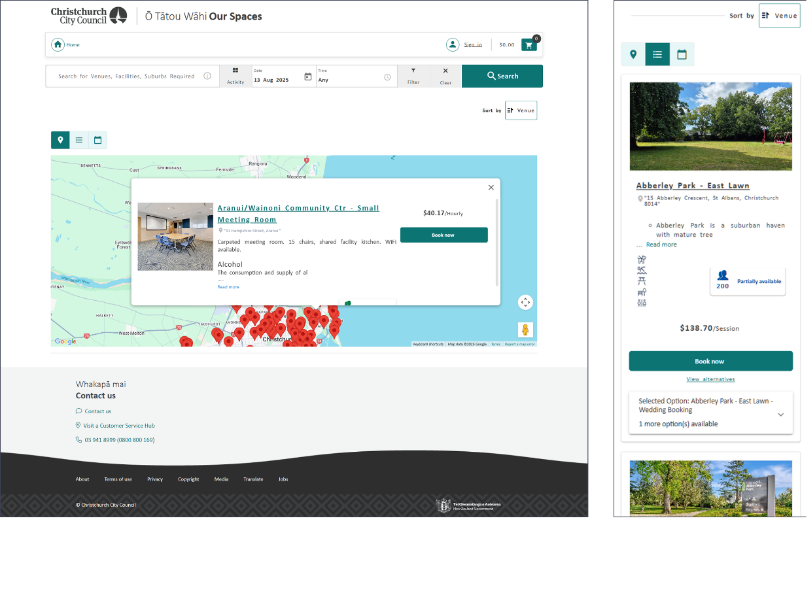Click the Street View pegman on map
The width and height of the screenshot is (807, 589).
click(525, 329)
